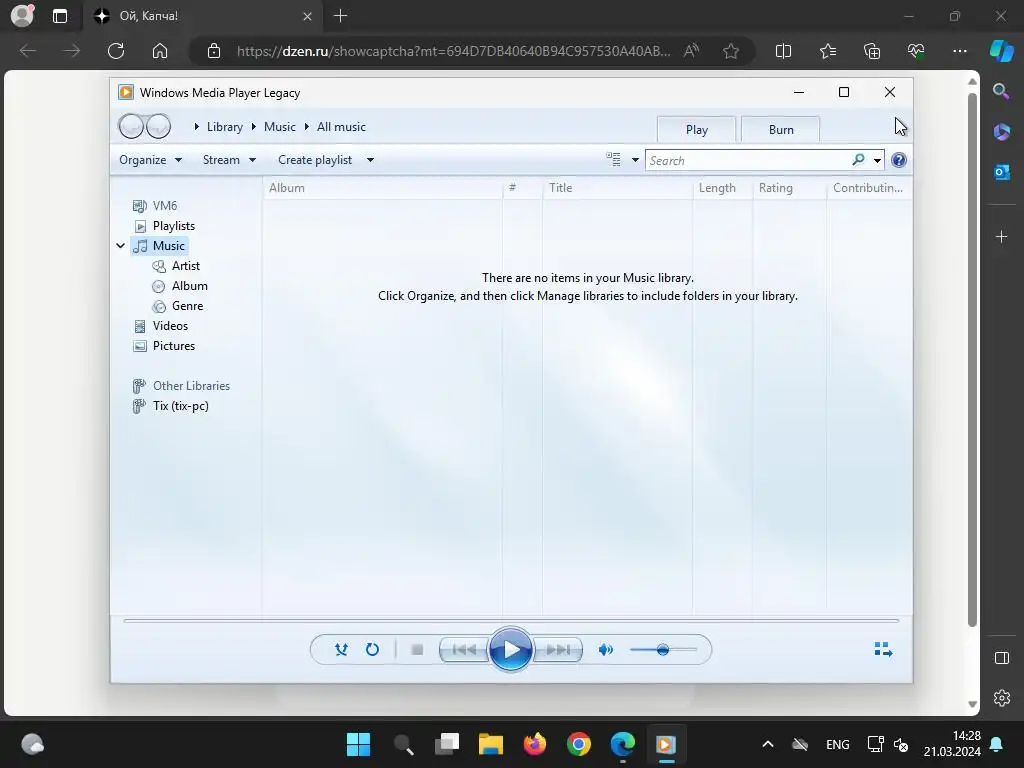Open the Stream dropdown menu

pyautogui.click(x=229, y=160)
